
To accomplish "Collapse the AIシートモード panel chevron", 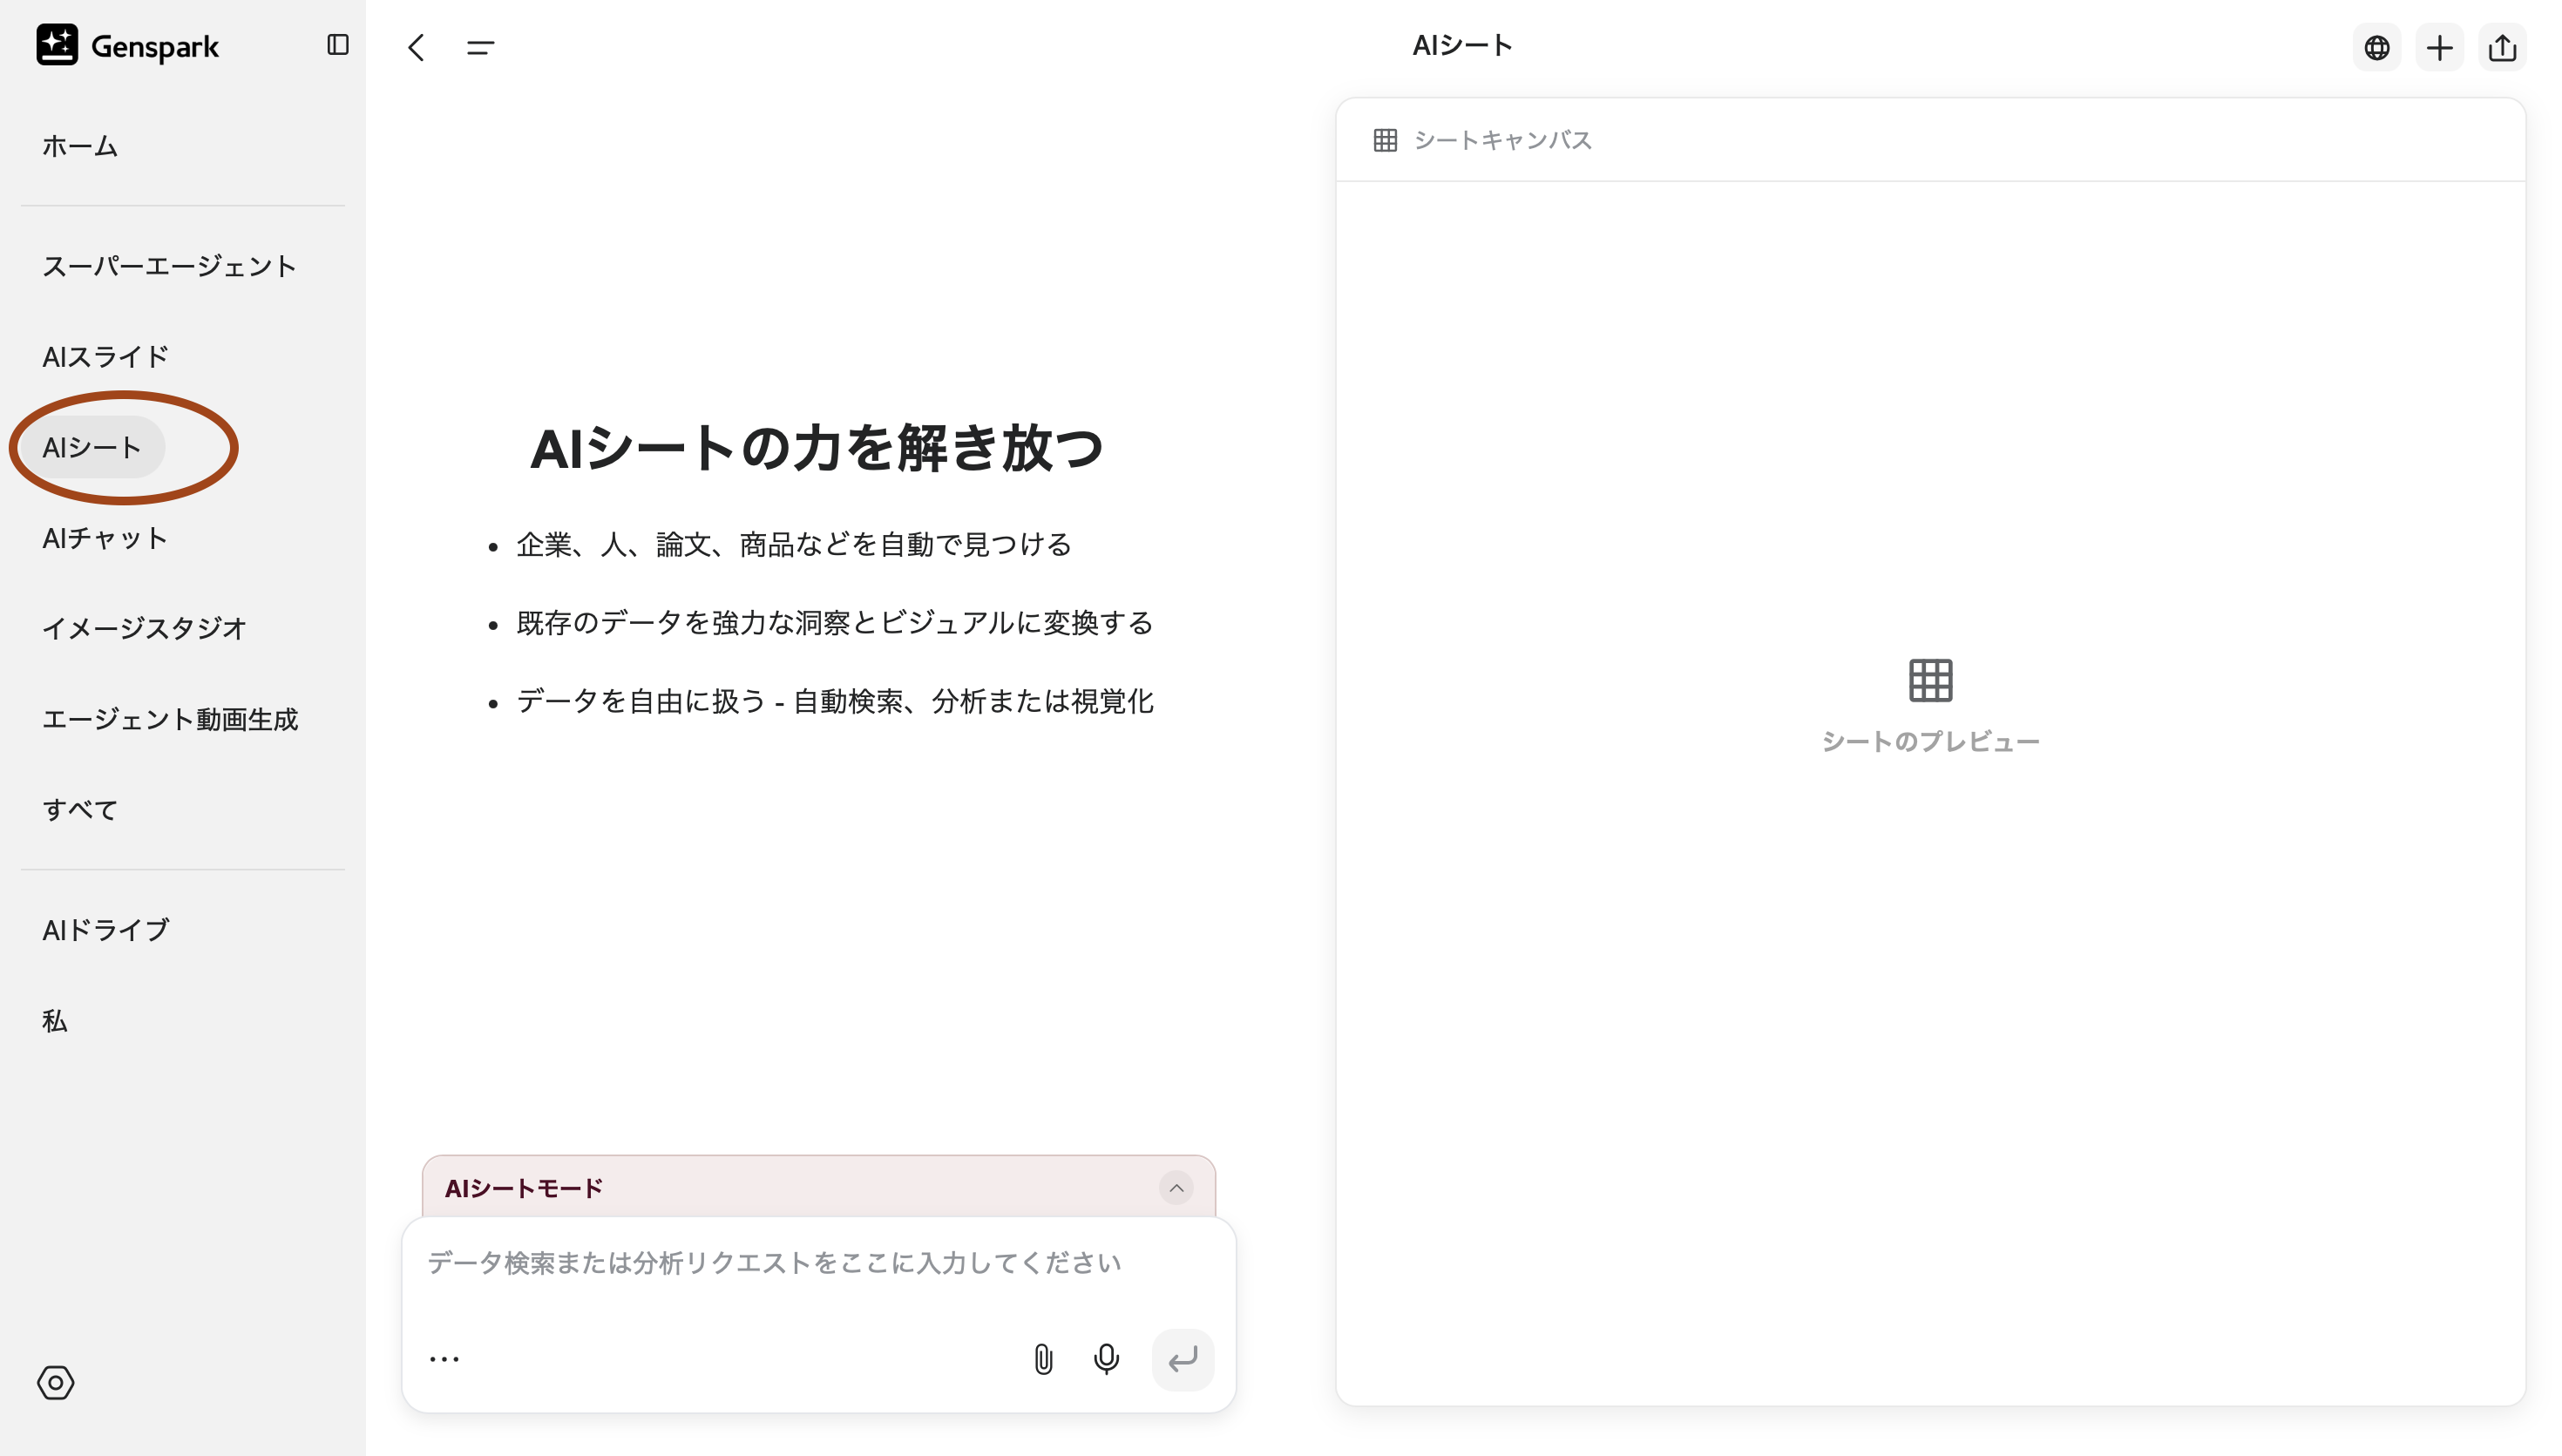I will [1176, 1188].
